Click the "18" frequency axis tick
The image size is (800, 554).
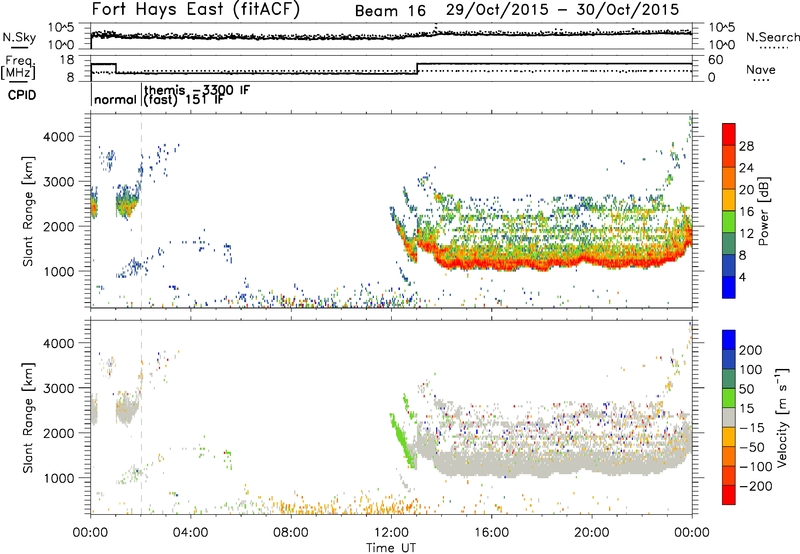[67, 60]
